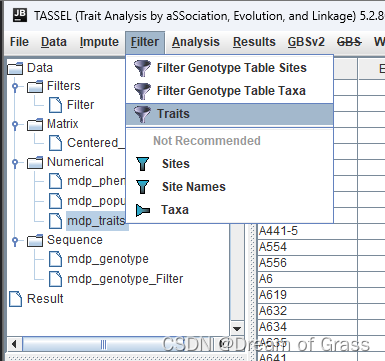Select the Numerical tree node label

click(75, 162)
